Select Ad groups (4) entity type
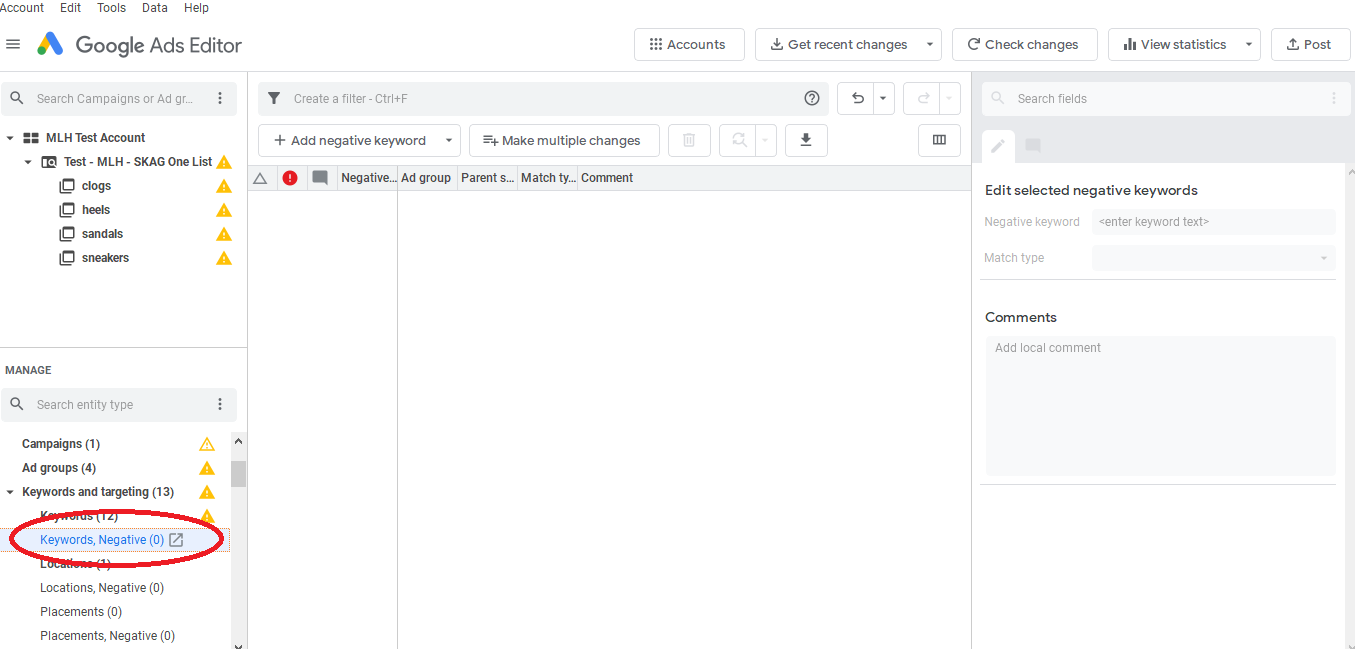 pyautogui.click(x=59, y=468)
